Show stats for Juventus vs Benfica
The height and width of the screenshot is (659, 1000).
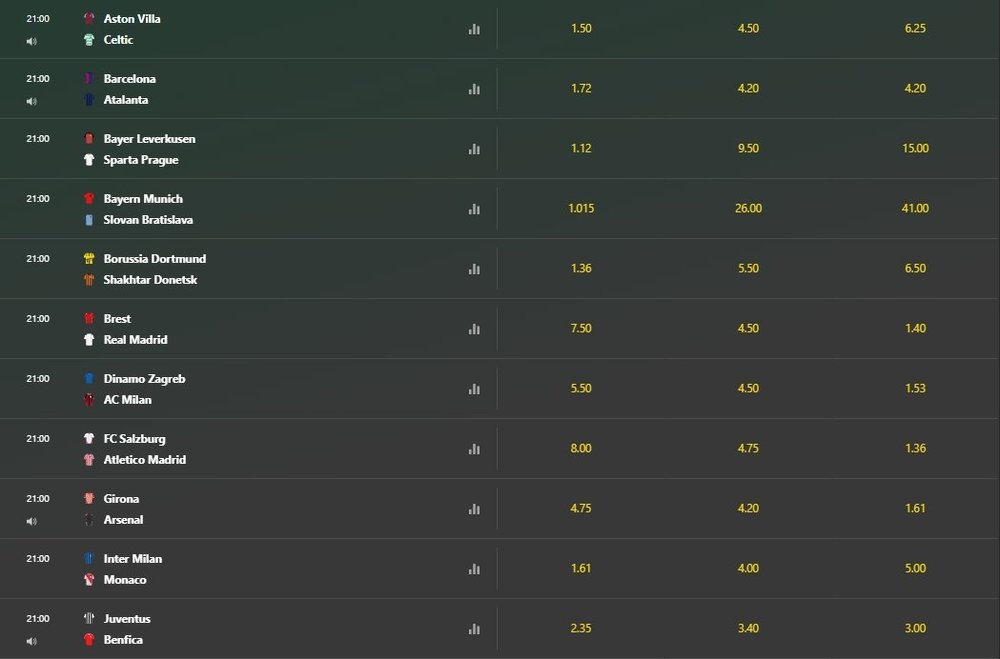pyautogui.click(x=474, y=629)
